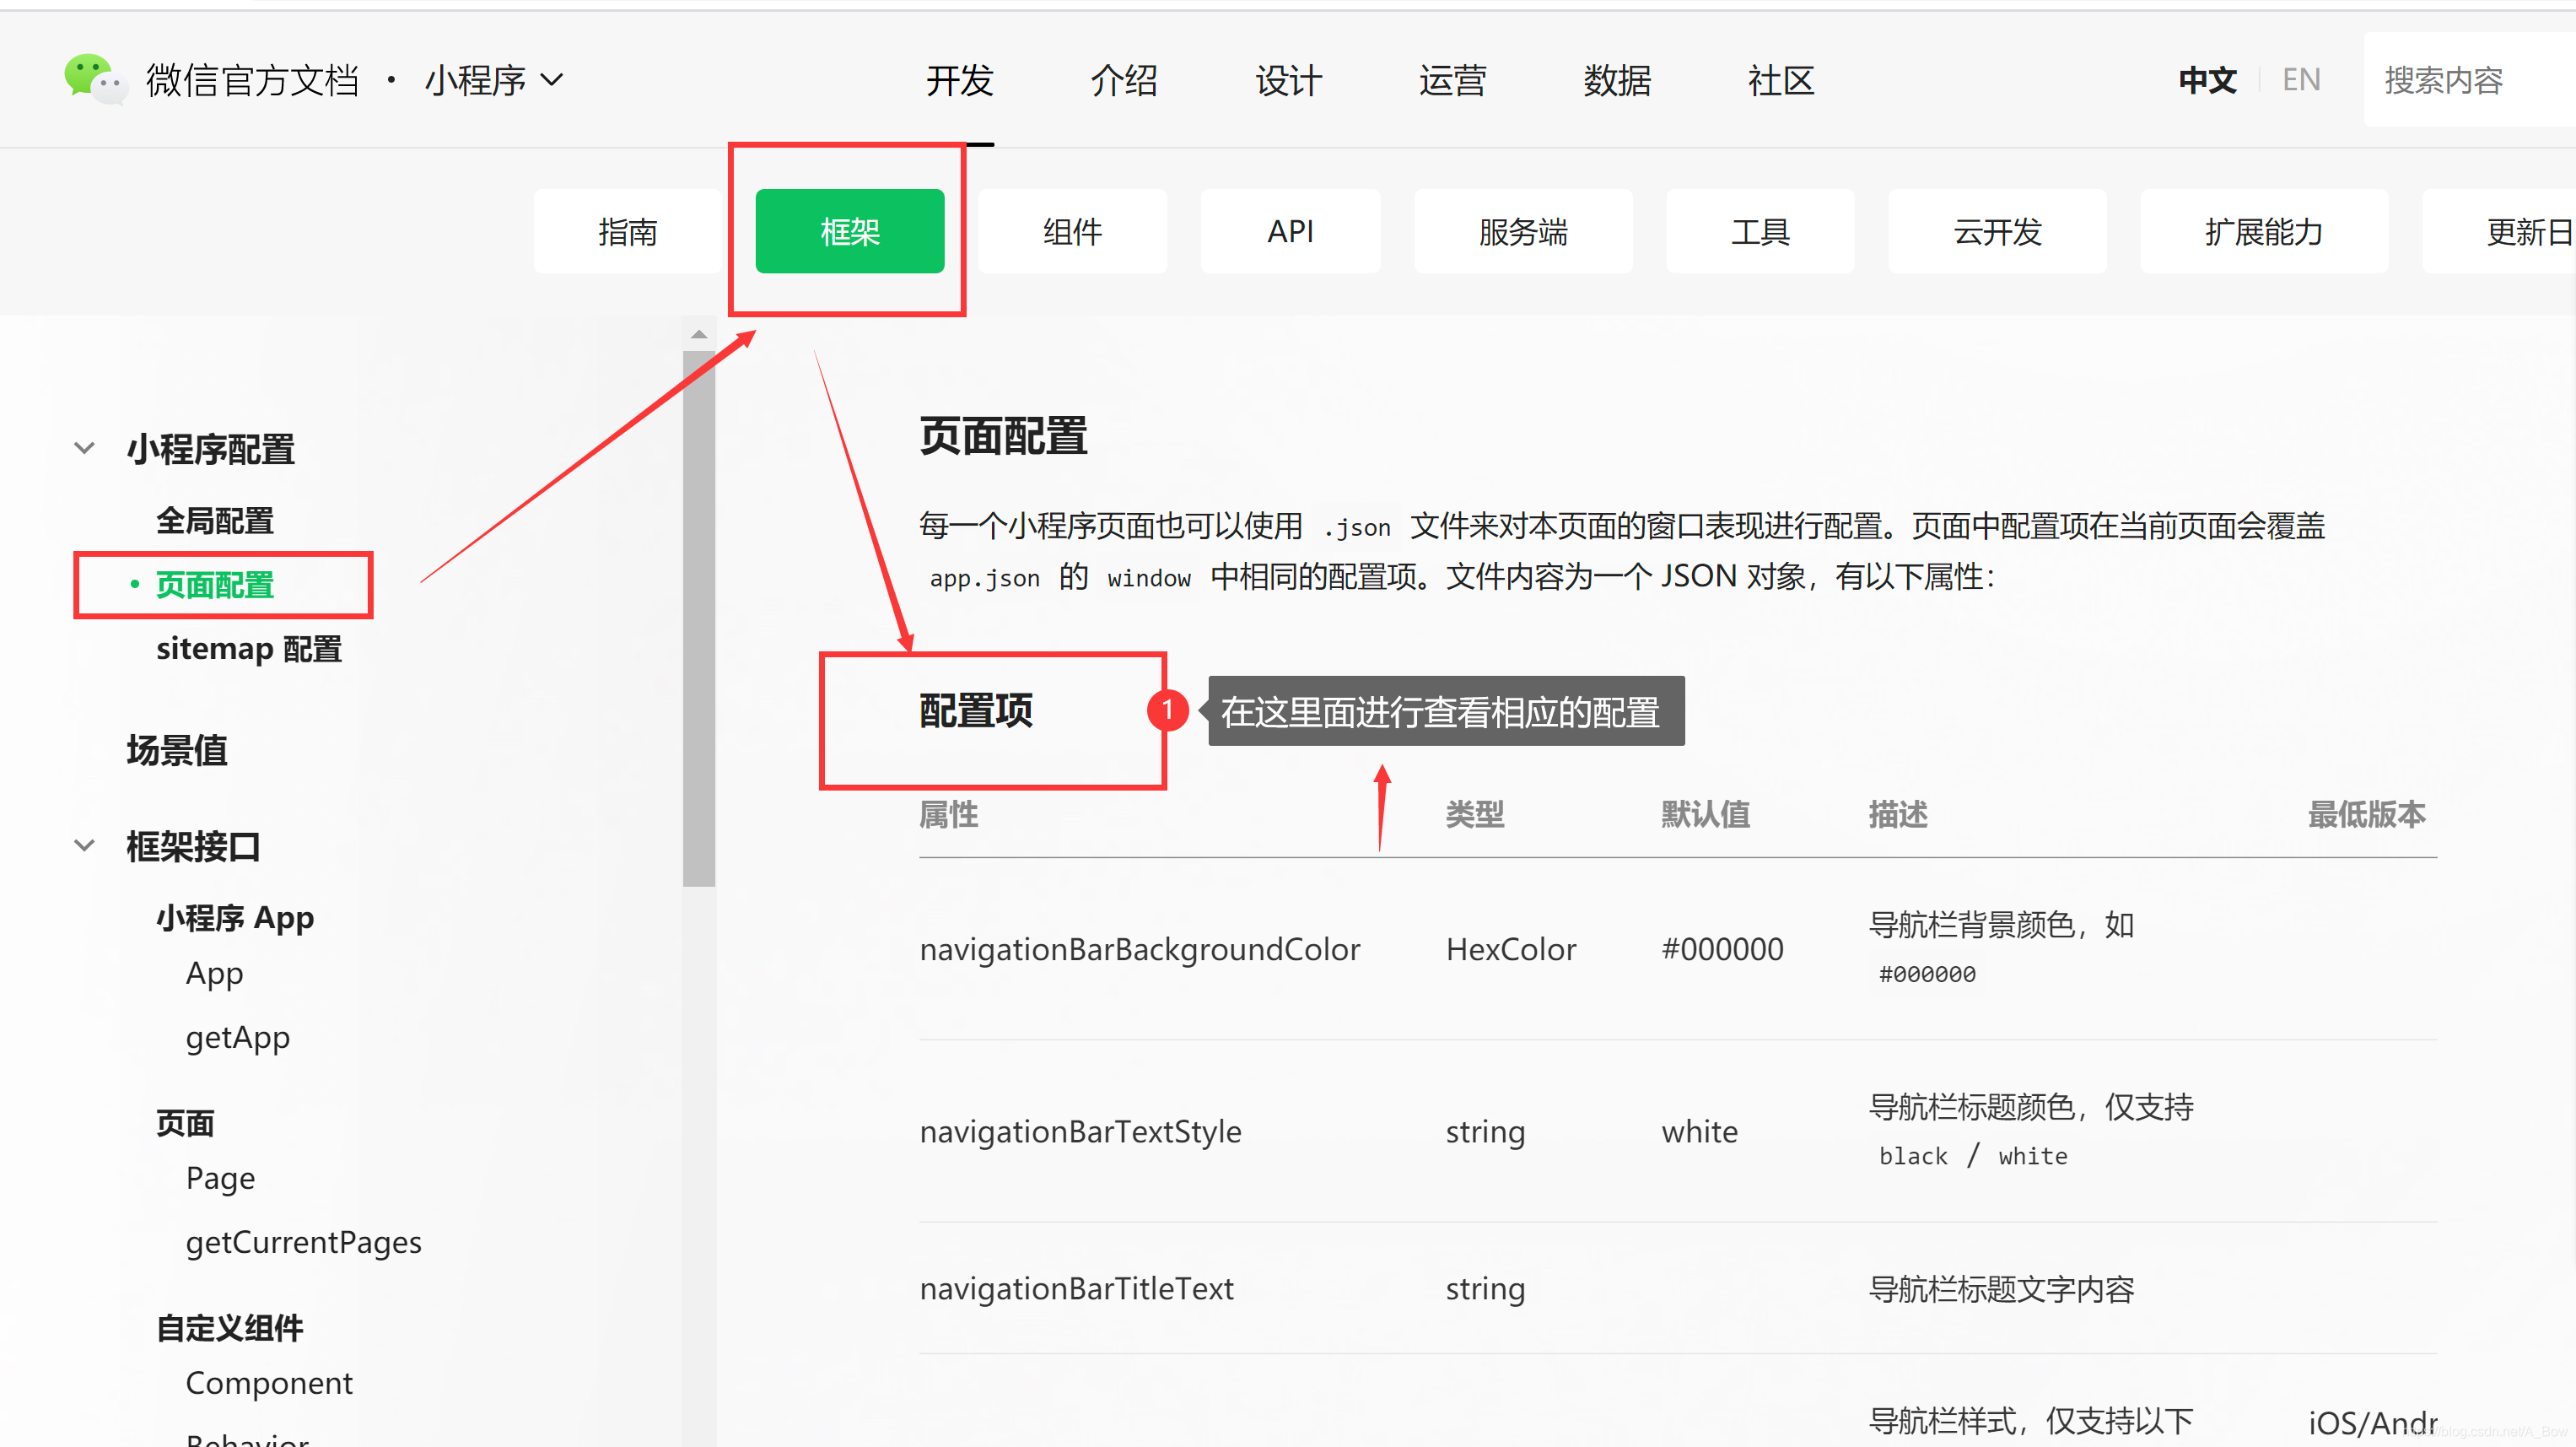This screenshot has height=1447, width=2576.
Task: Select the 社区 top navigation item
Action: point(1781,80)
